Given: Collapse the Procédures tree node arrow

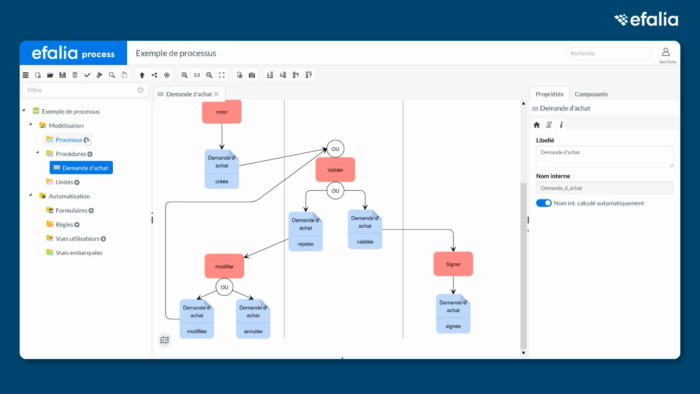Looking at the screenshot, I should coord(38,153).
